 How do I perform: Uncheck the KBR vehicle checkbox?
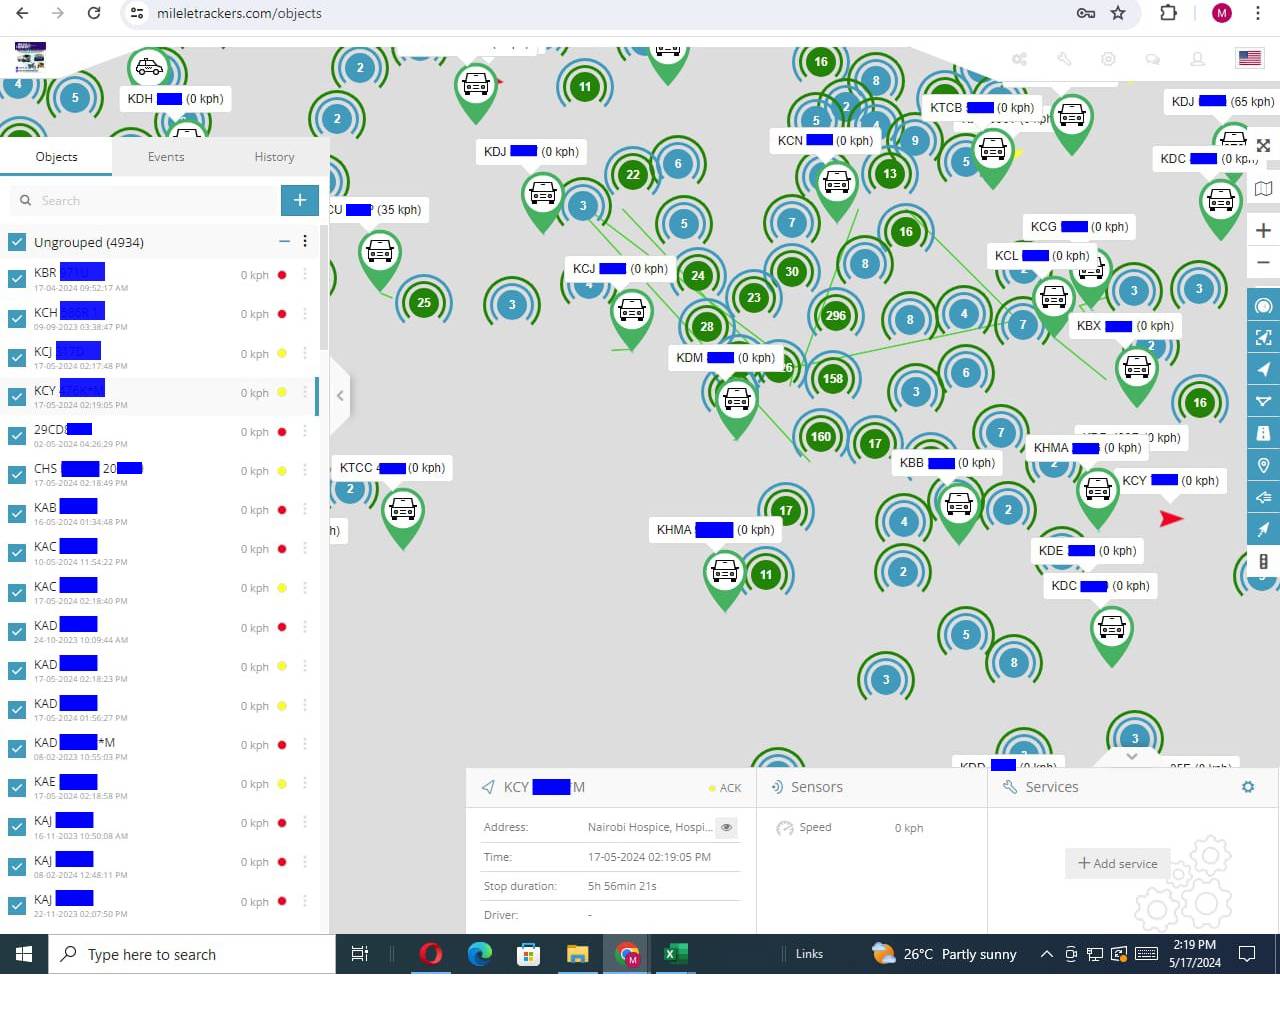point(16,274)
